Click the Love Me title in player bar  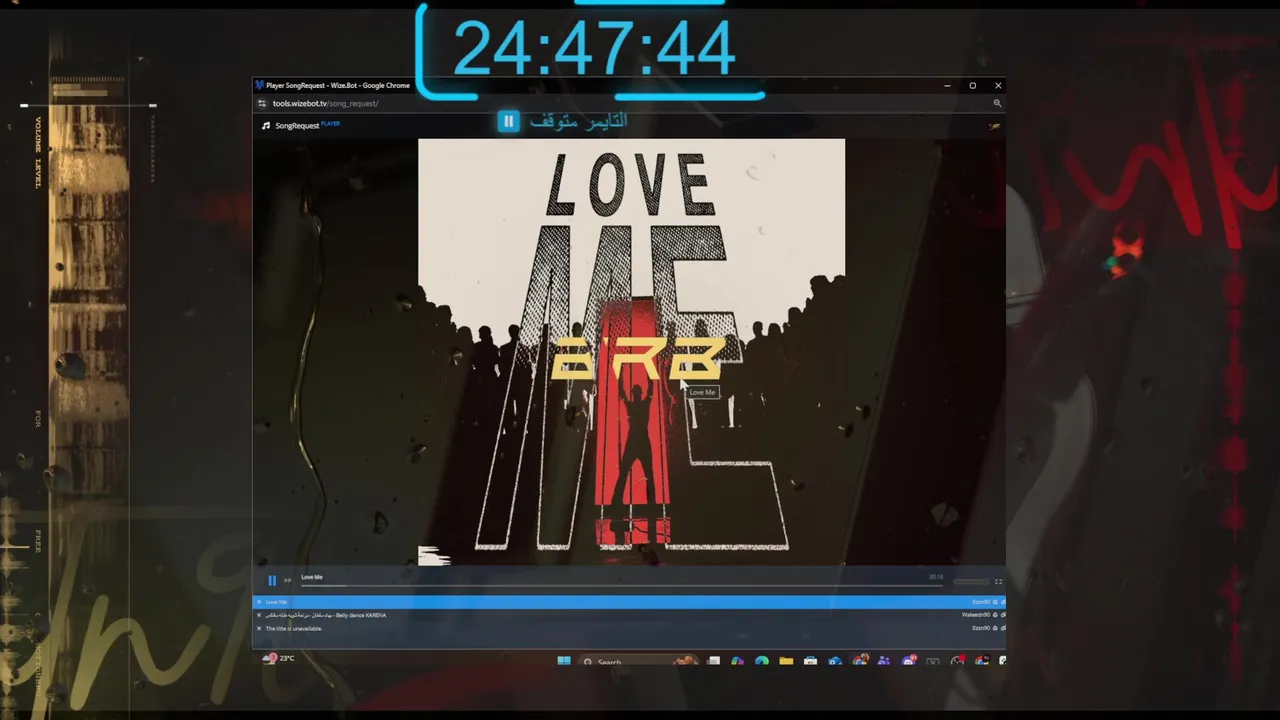[x=312, y=577]
